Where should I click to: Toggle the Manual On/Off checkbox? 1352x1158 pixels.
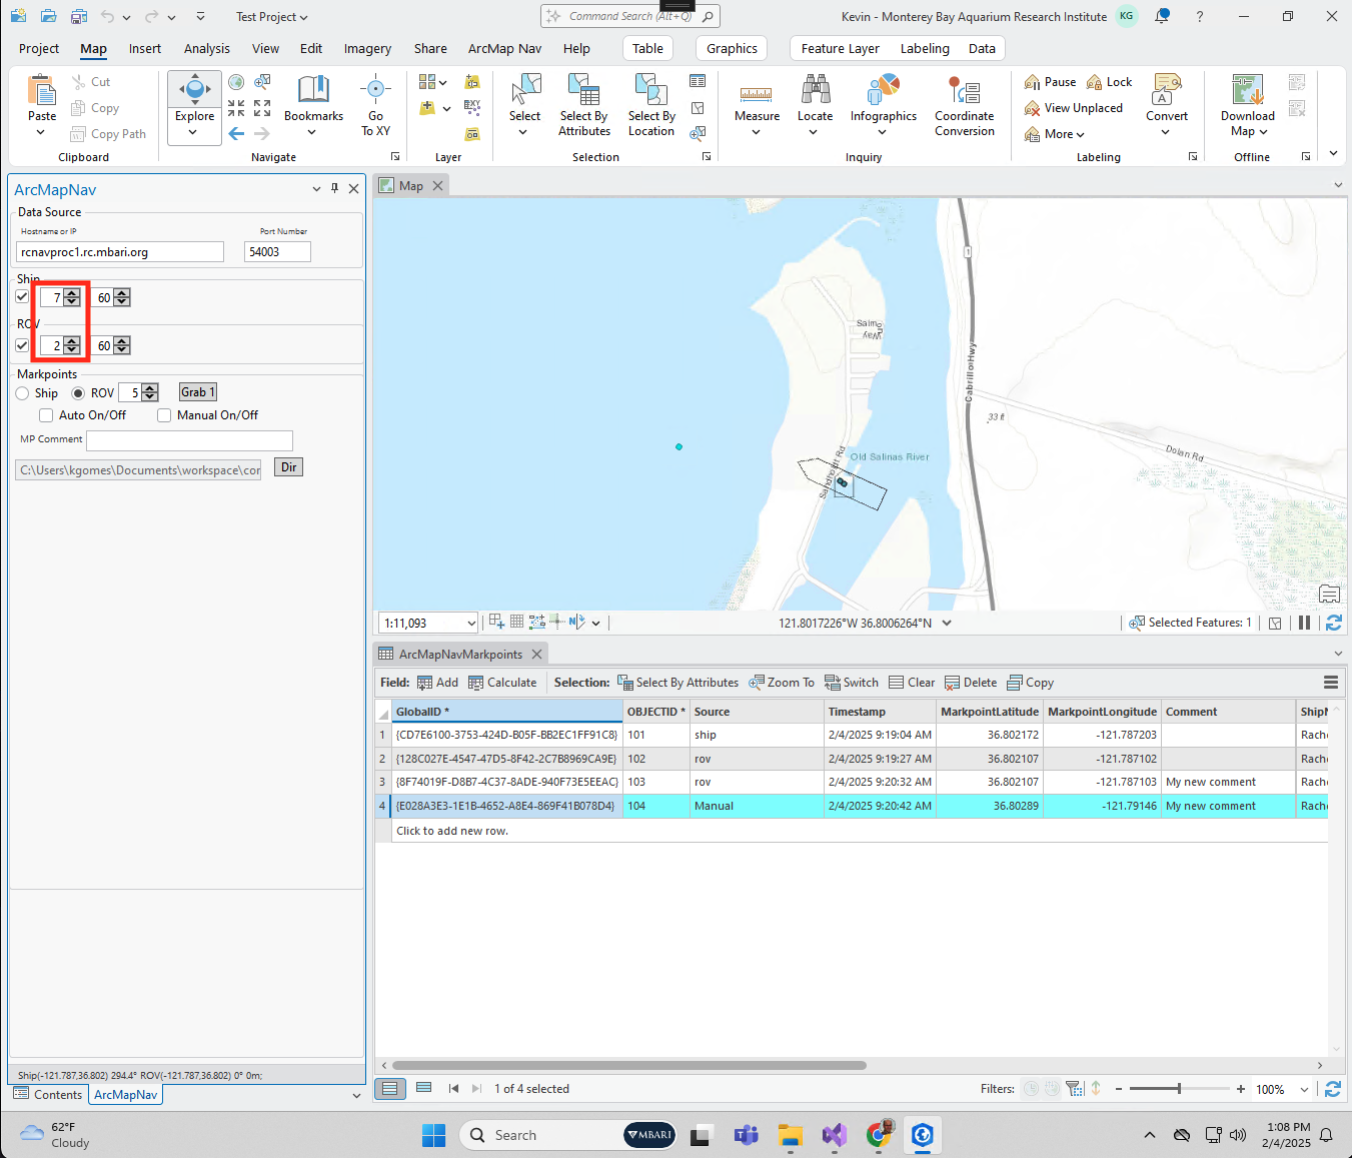pos(164,415)
